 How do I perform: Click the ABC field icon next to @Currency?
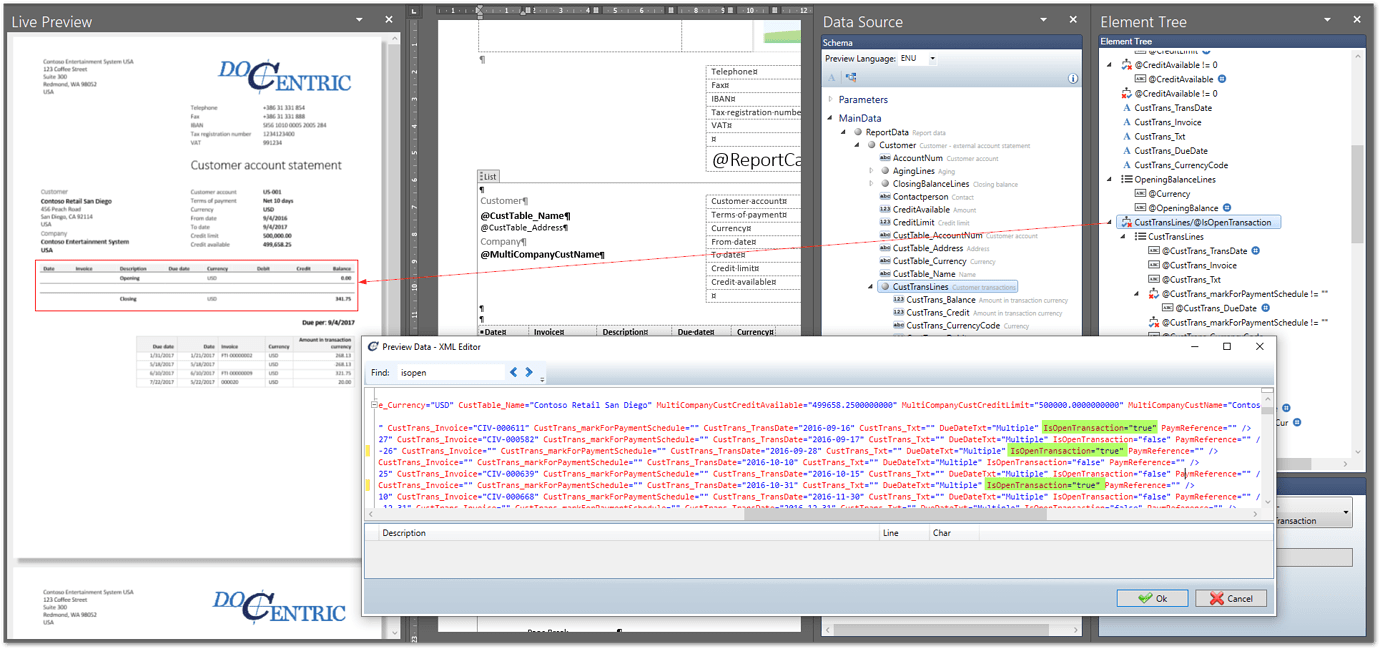pyautogui.click(x=1140, y=193)
